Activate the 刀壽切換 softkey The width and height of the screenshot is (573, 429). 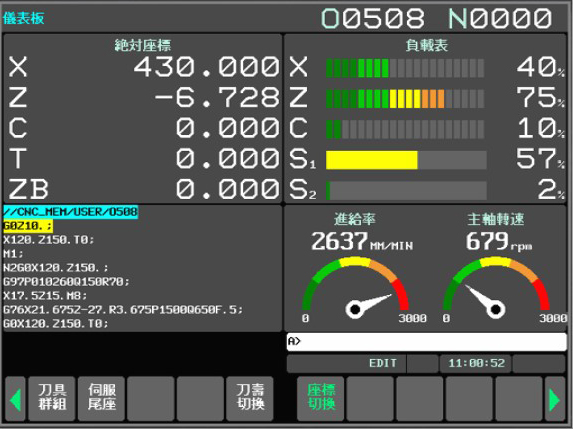250,399
